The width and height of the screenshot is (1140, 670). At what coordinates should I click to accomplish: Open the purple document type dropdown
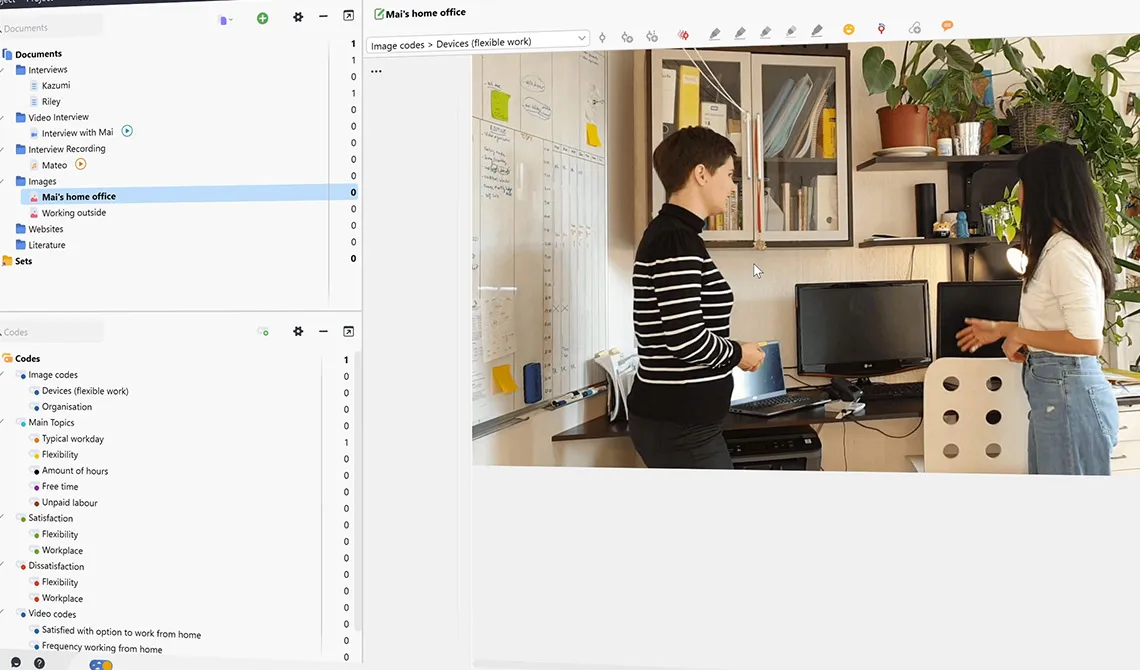225,20
